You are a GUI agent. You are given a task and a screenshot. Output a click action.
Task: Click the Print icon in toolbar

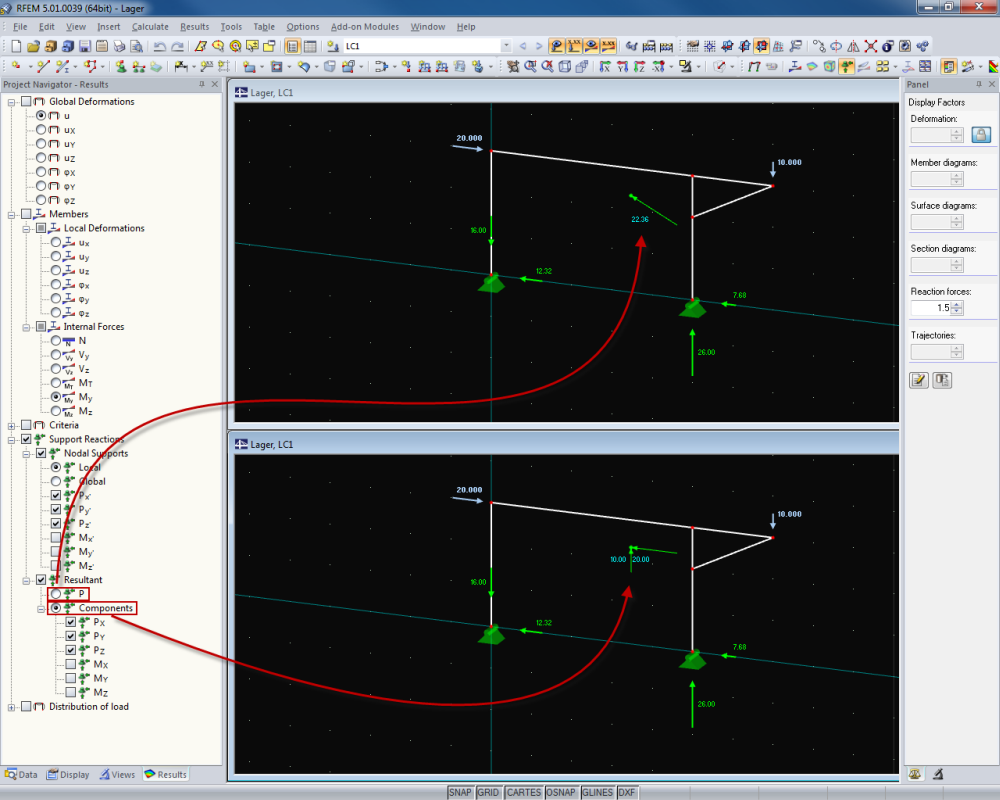119,46
